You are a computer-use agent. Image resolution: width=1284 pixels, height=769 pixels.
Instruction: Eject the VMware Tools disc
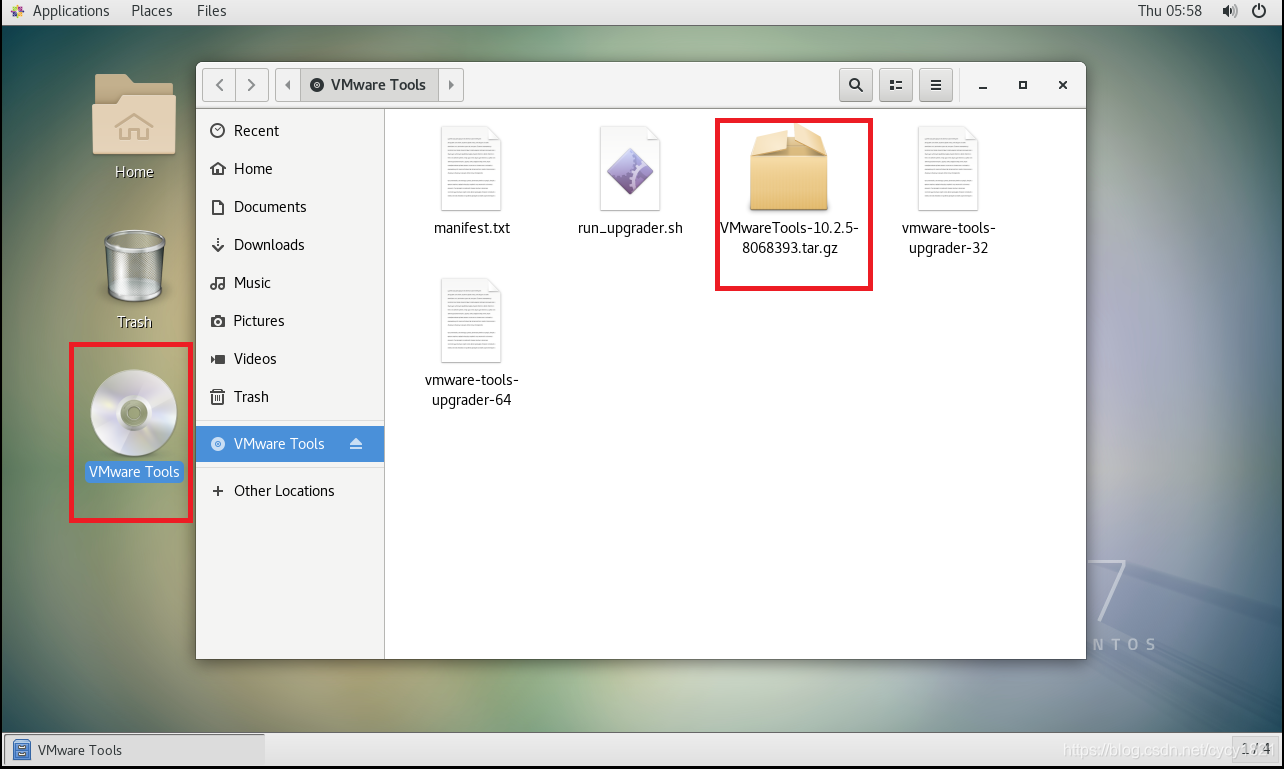[x=356, y=444]
